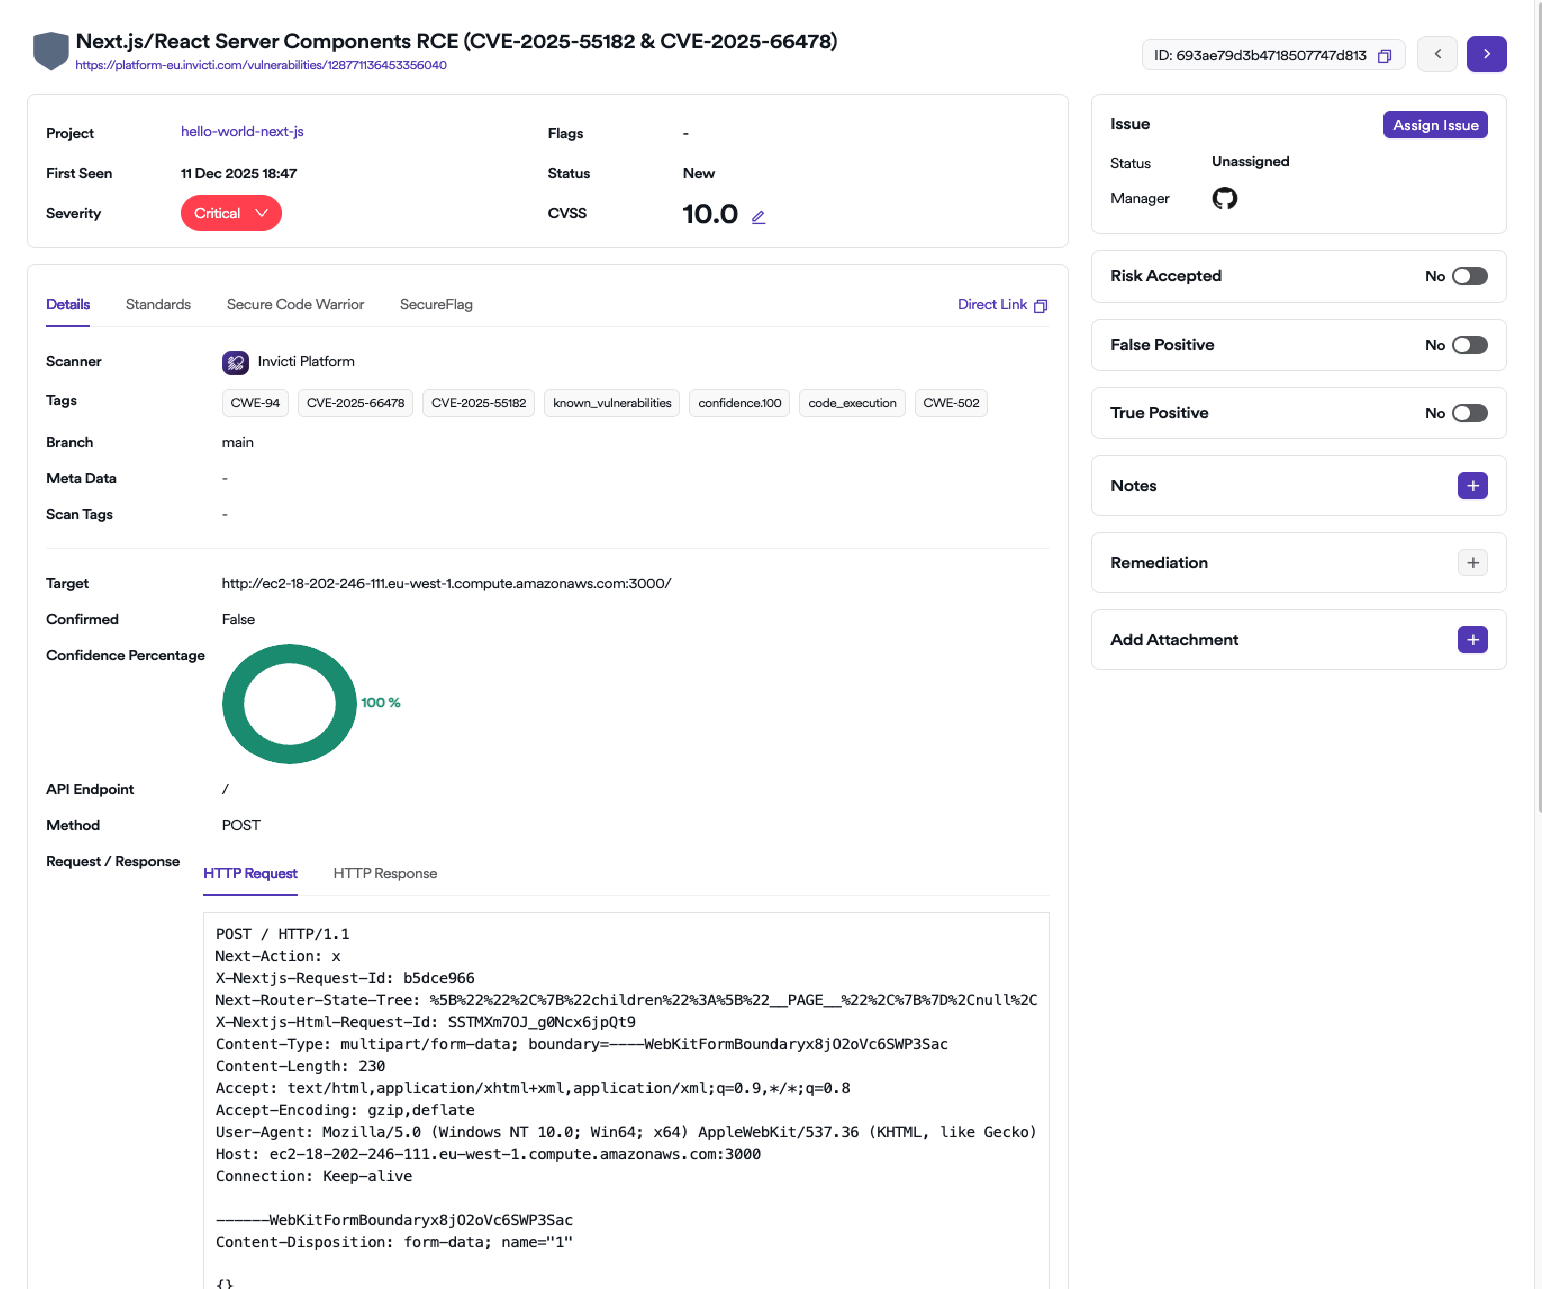Click the Unassigned issue status text

tap(1250, 161)
